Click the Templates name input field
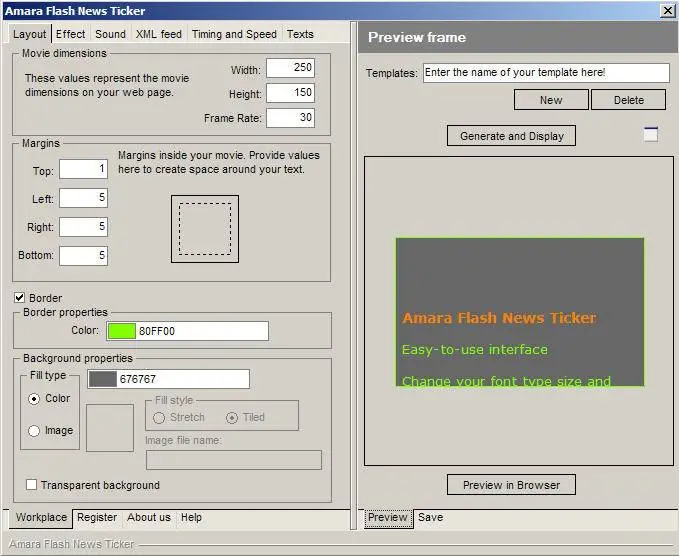 [x=546, y=73]
